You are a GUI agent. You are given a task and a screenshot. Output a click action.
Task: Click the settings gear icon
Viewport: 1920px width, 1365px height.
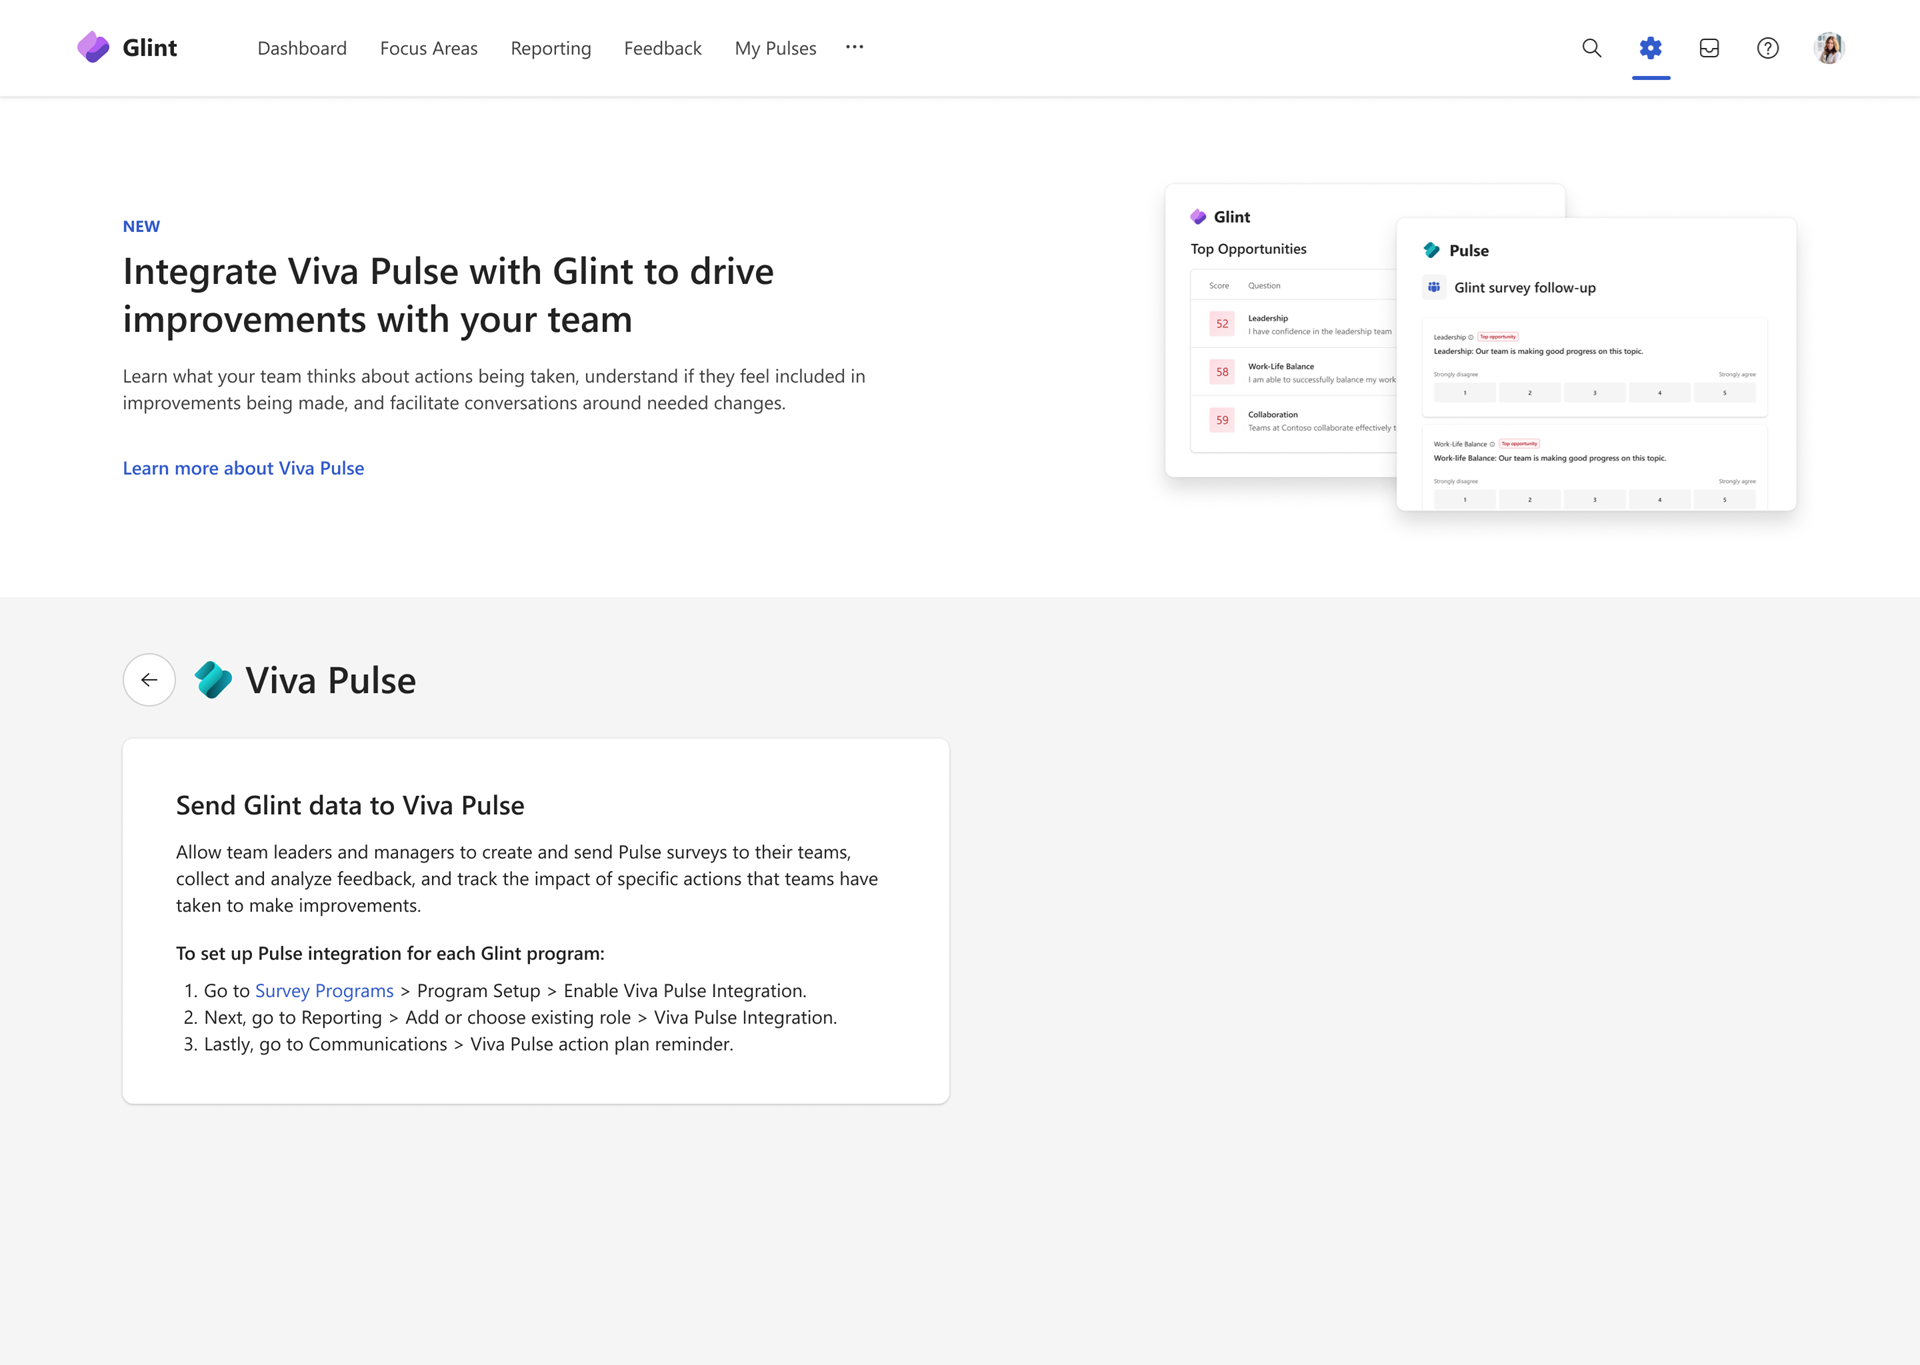1650,48
